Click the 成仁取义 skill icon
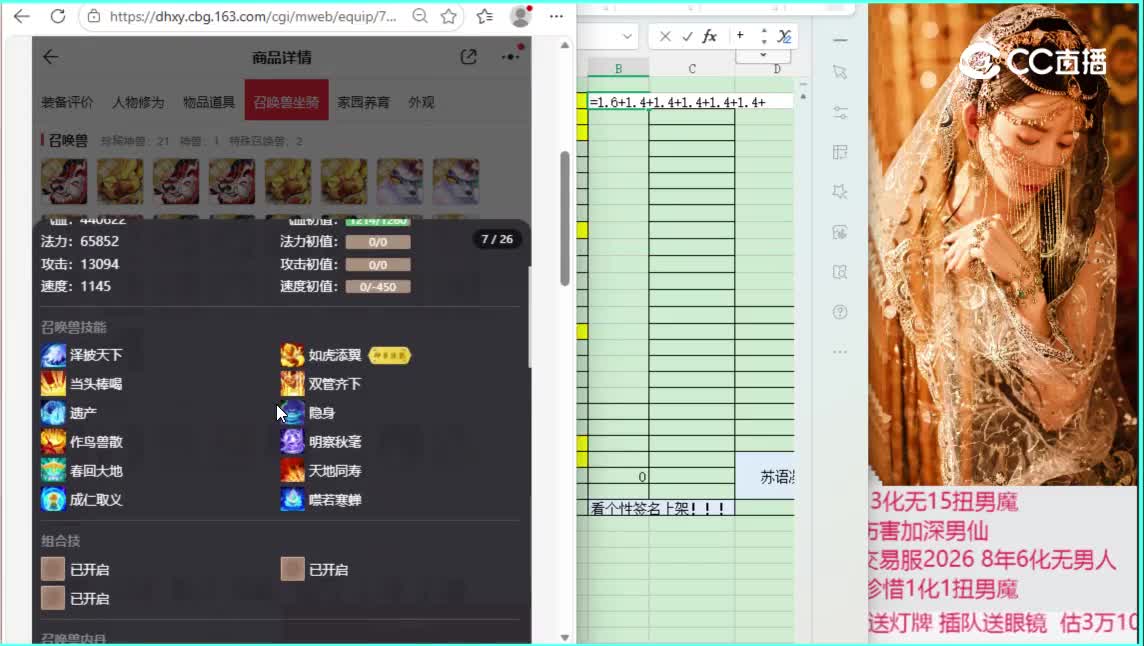This screenshot has width=1144, height=646. pyautogui.click(x=53, y=499)
